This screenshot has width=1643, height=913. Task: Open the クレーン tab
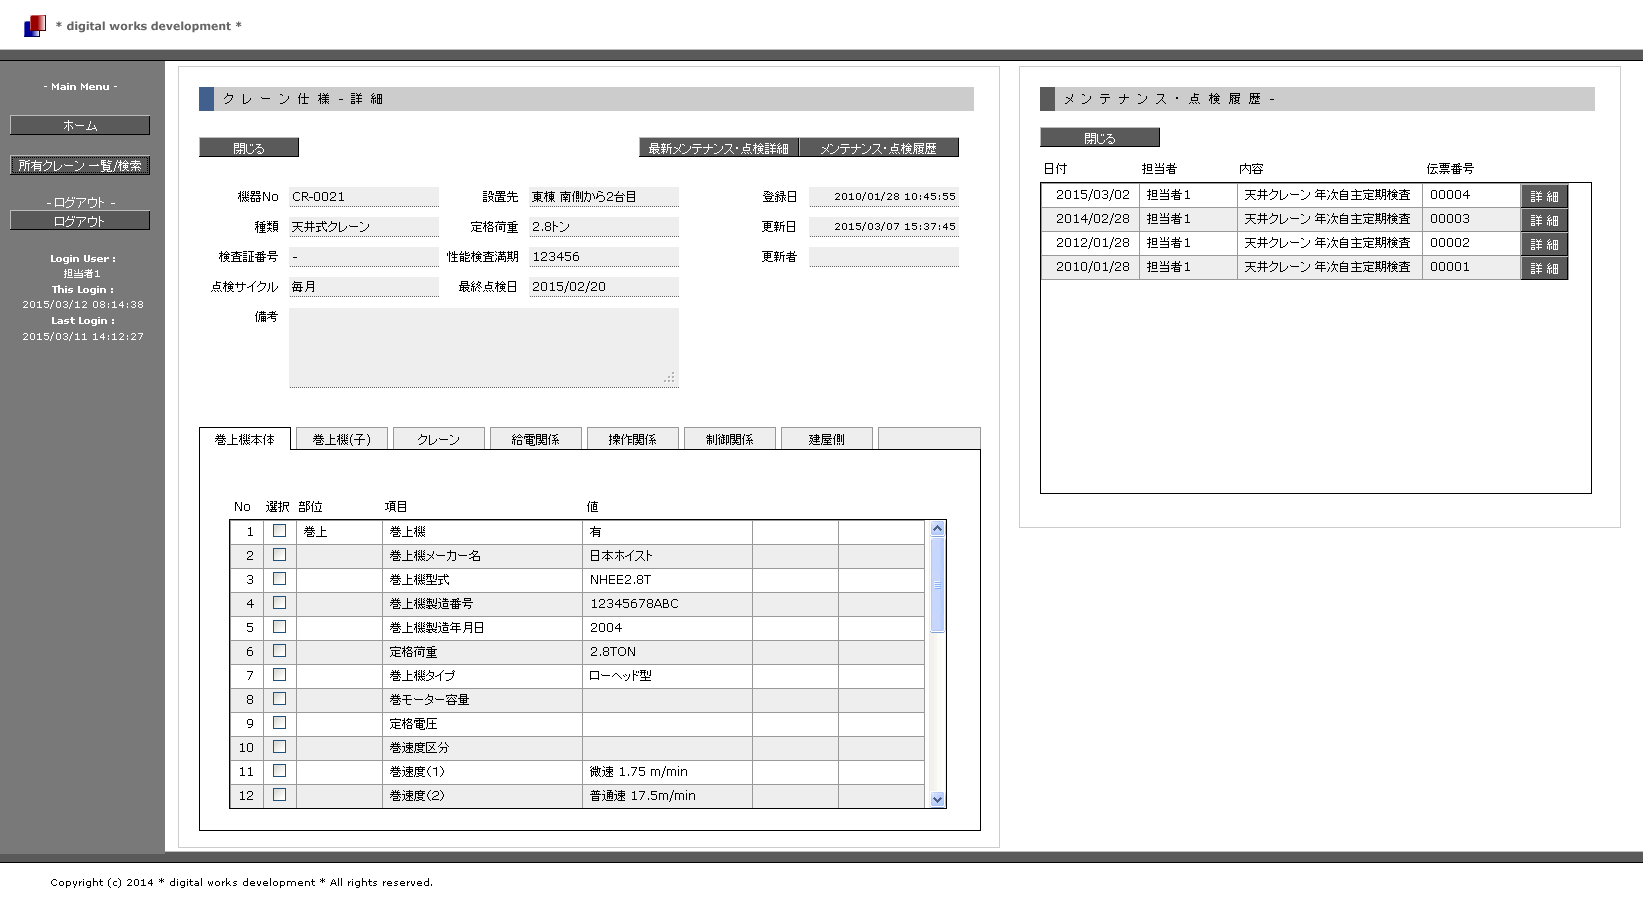coord(438,439)
